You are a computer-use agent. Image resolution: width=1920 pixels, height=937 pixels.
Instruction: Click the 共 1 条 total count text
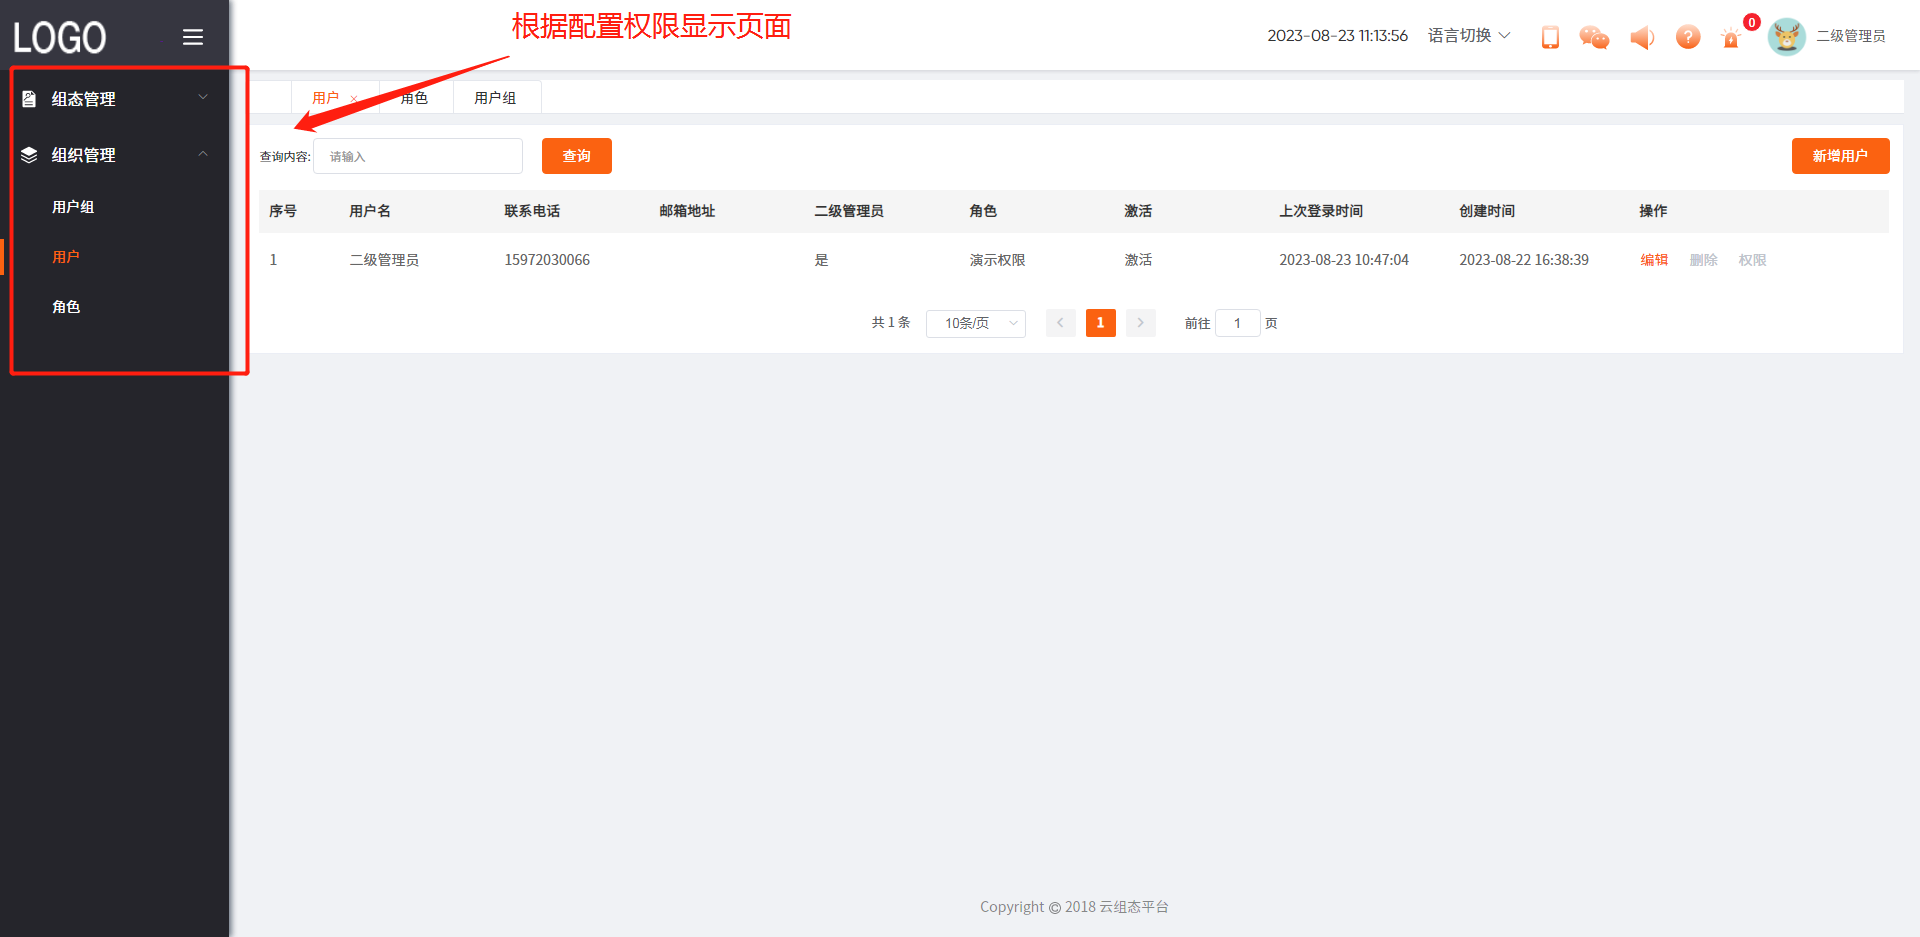pyautogui.click(x=891, y=322)
